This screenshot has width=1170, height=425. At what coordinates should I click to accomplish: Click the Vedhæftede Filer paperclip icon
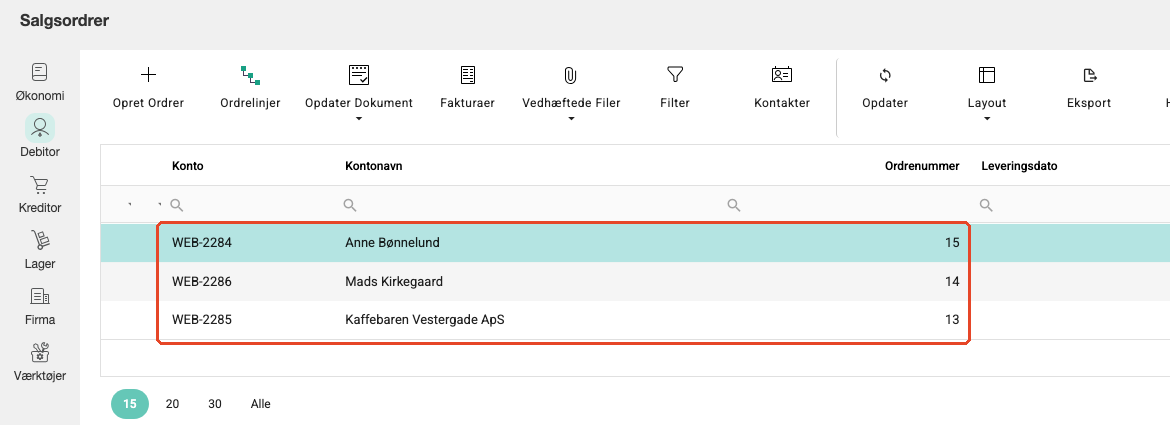coord(571,75)
